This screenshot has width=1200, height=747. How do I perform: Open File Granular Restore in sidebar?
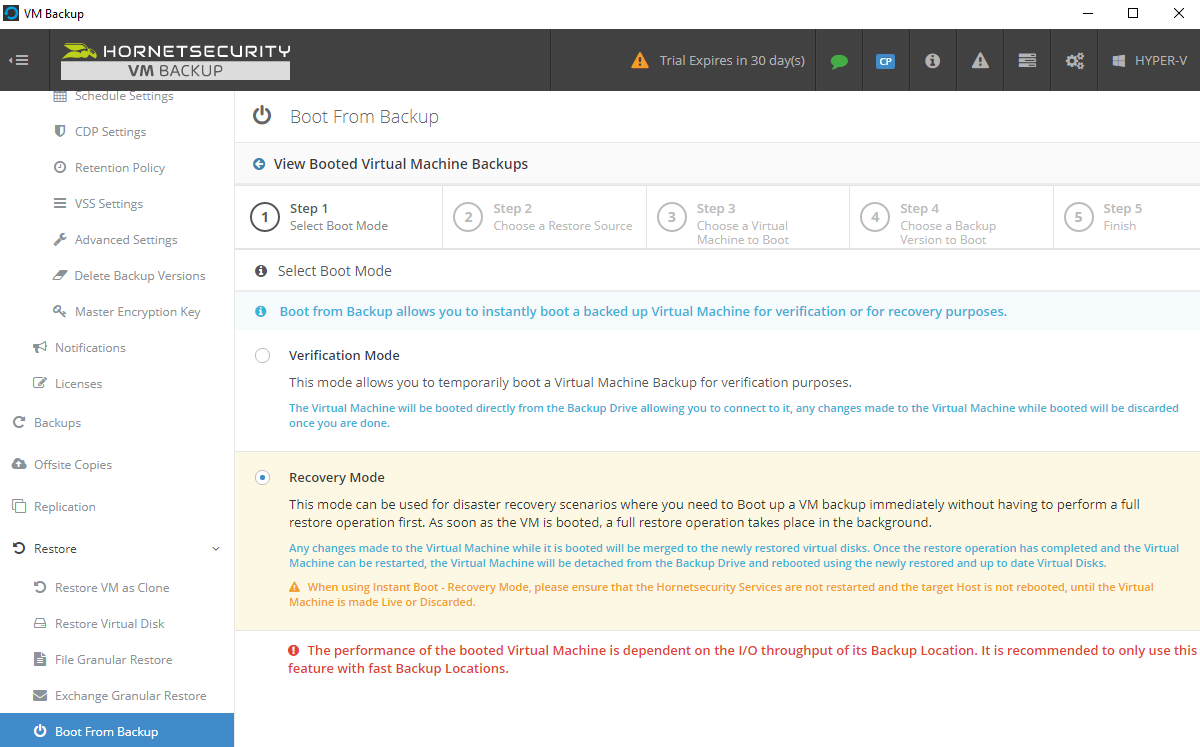point(113,660)
